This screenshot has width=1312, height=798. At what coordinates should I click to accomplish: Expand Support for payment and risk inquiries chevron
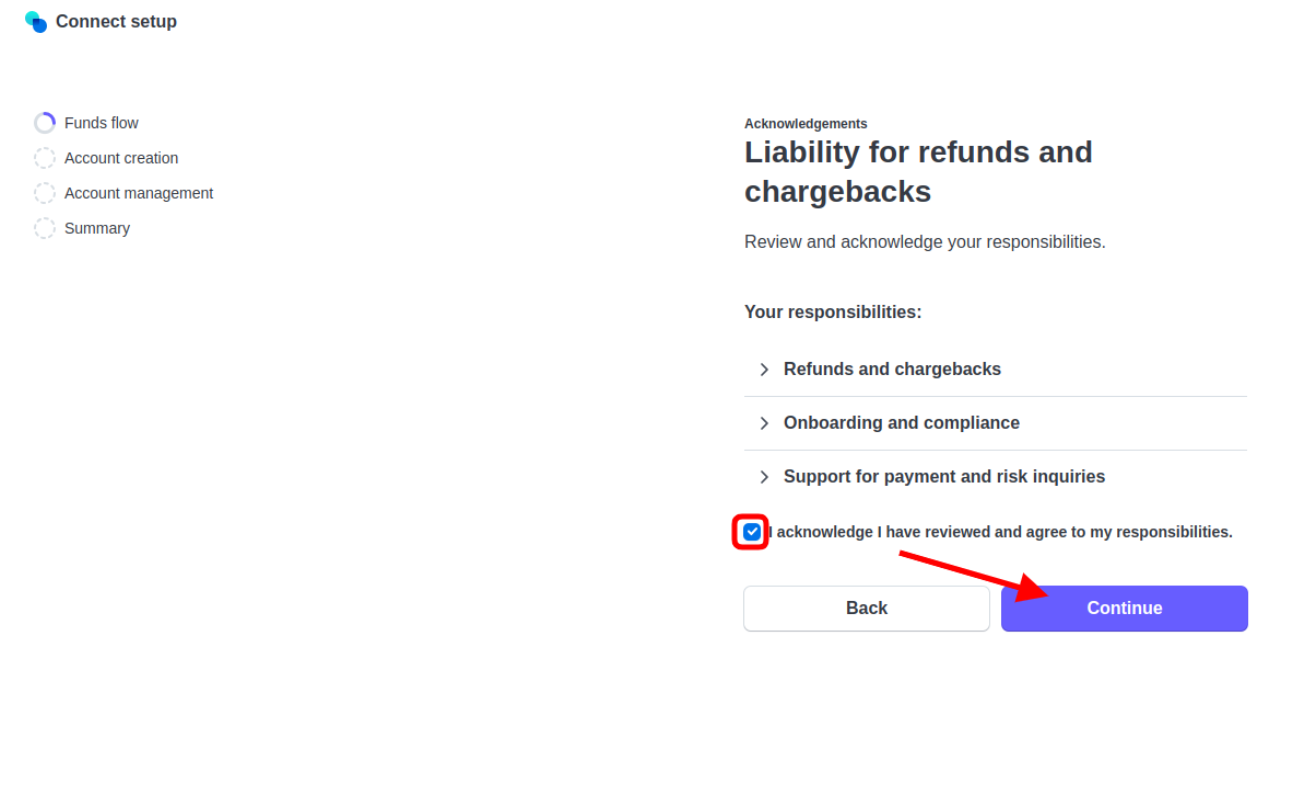[764, 477]
